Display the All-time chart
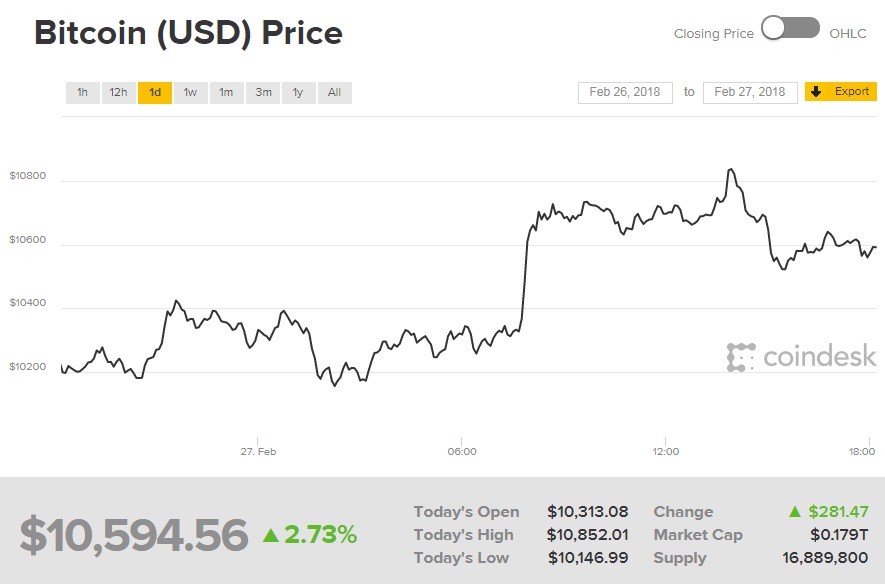Image resolution: width=885 pixels, height=584 pixels. coord(333,92)
